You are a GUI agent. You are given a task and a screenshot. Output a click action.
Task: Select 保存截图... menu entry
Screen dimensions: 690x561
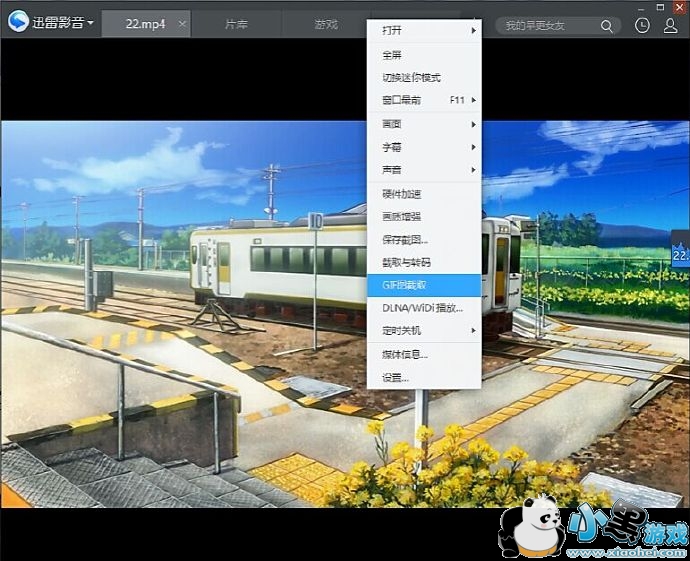click(x=424, y=239)
